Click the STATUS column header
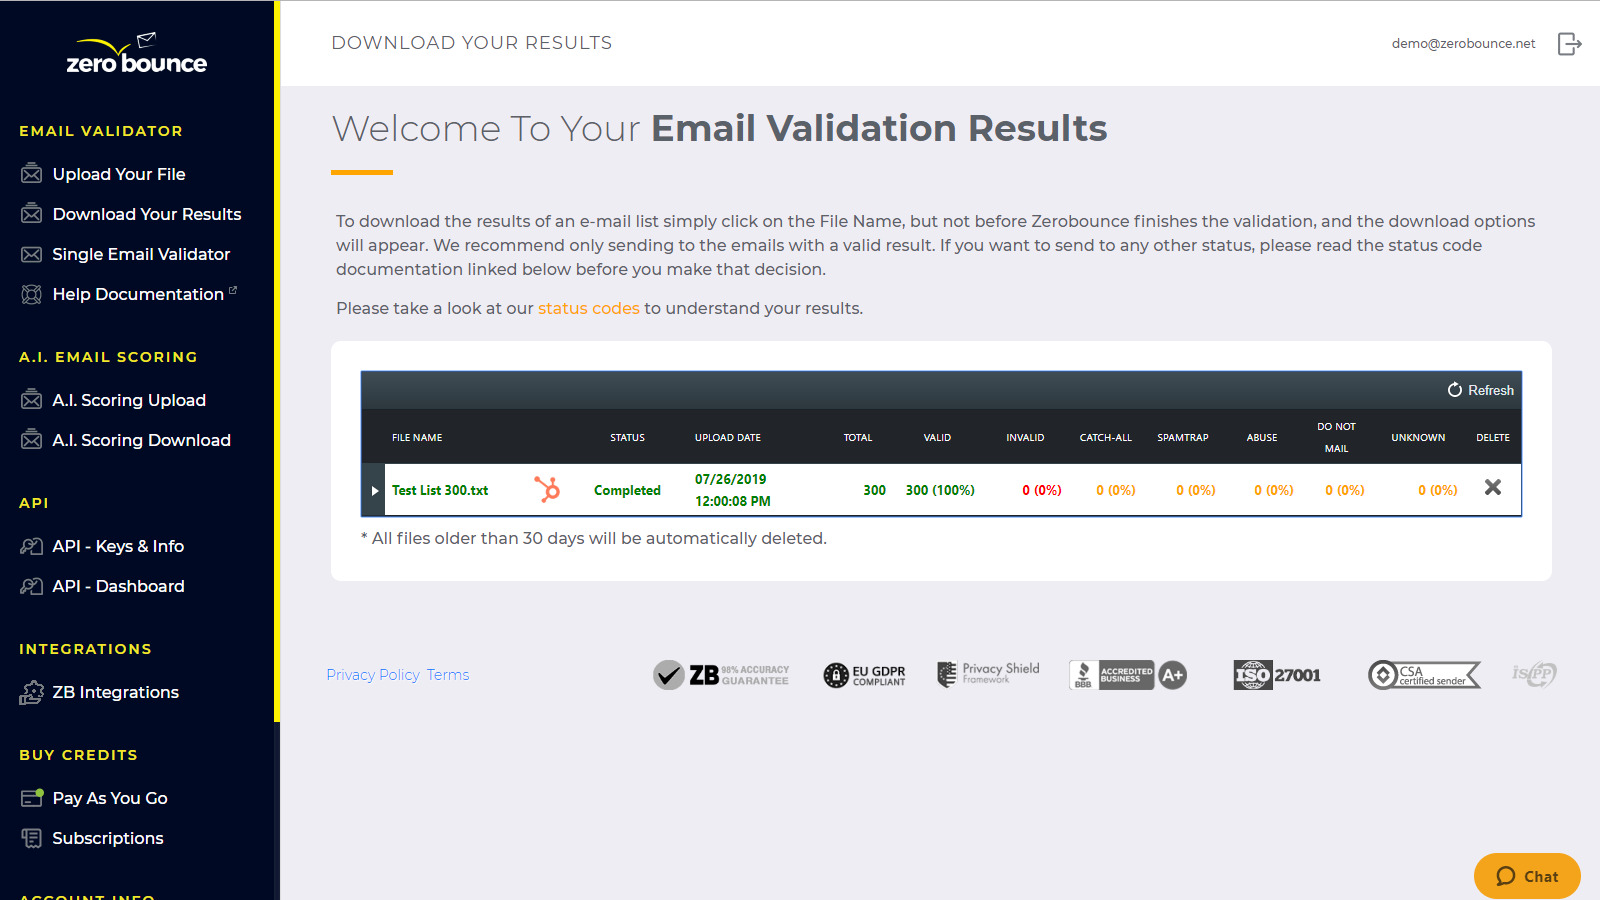Image resolution: width=1600 pixels, height=900 pixels. point(627,438)
